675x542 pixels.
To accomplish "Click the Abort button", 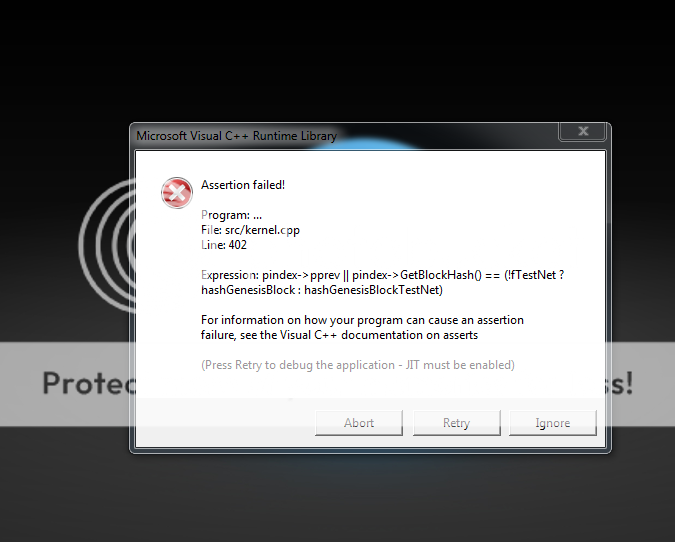I will (359, 423).
